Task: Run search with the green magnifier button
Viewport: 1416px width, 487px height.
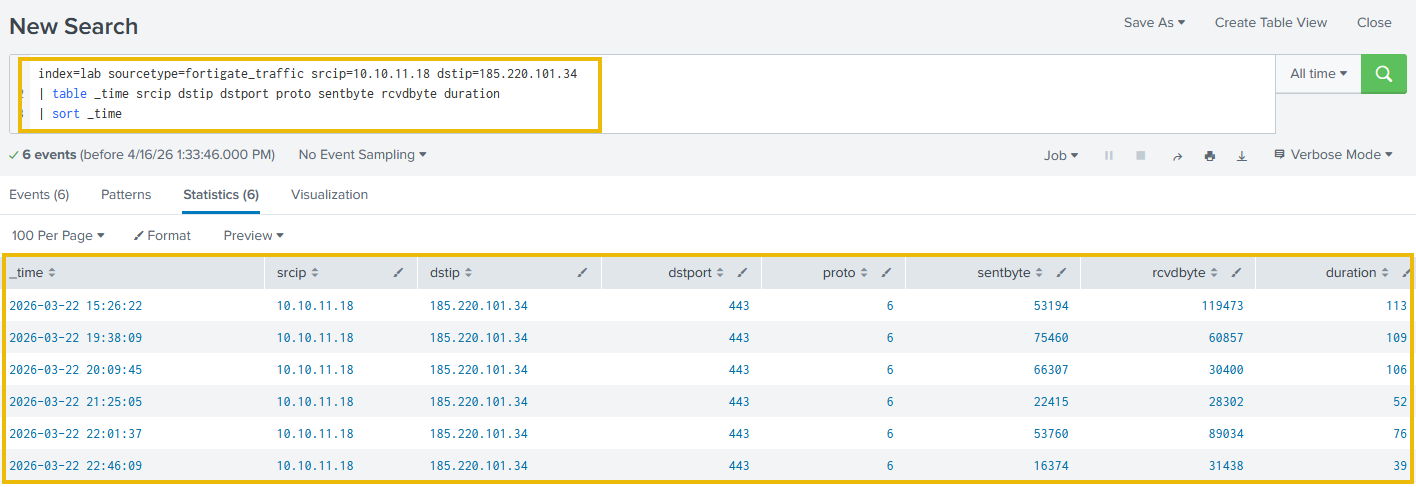Action: [x=1384, y=74]
